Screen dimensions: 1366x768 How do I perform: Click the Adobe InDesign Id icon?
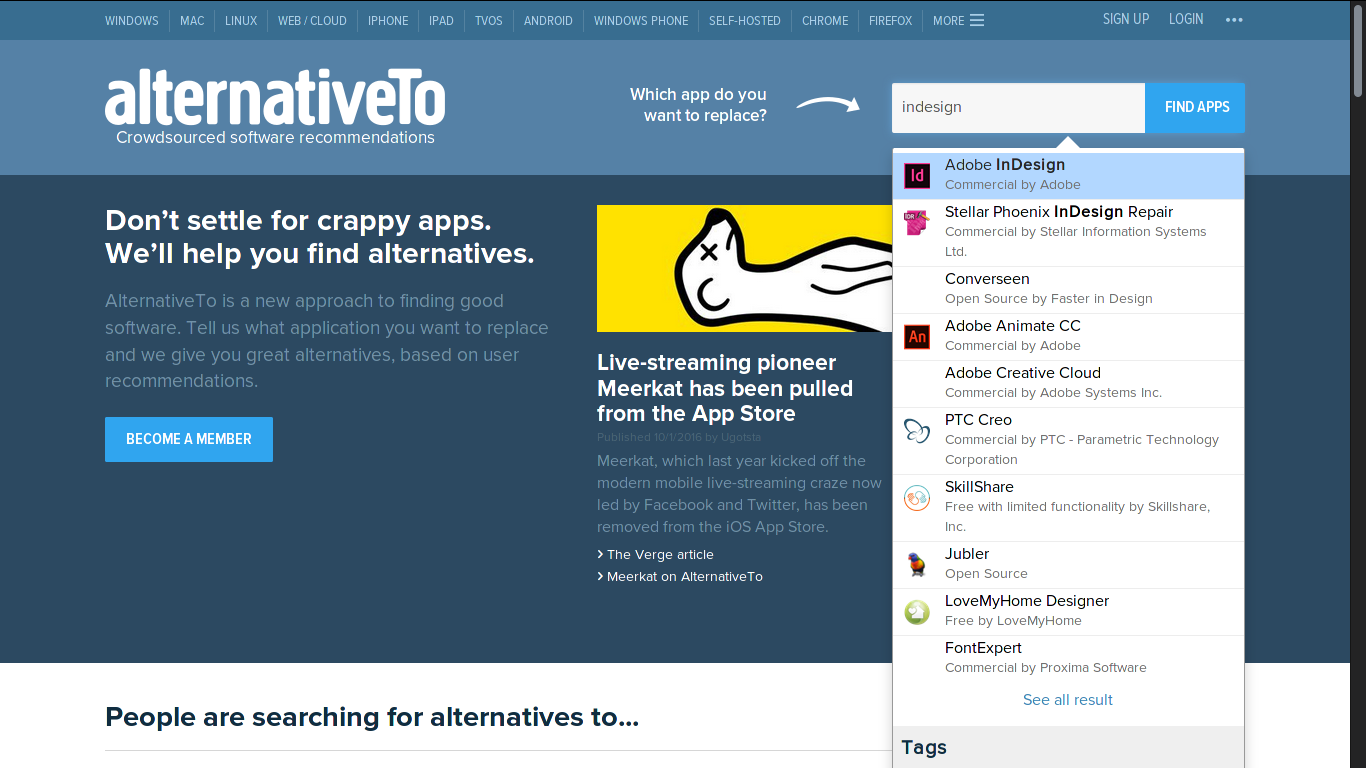click(x=917, y=176)
